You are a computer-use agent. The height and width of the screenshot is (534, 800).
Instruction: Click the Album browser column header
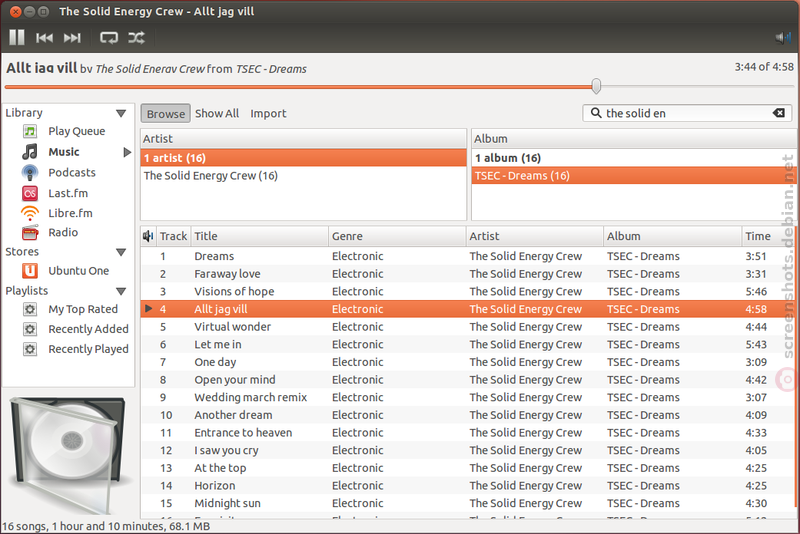click(x=634, y=139)
